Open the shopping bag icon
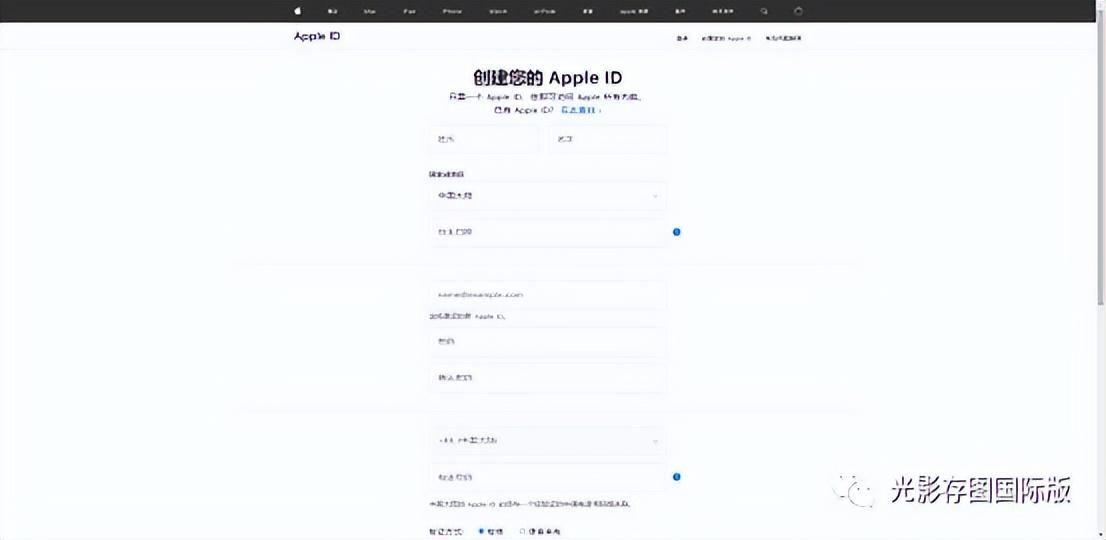The image size is (1106, 540). pos(798,11)
